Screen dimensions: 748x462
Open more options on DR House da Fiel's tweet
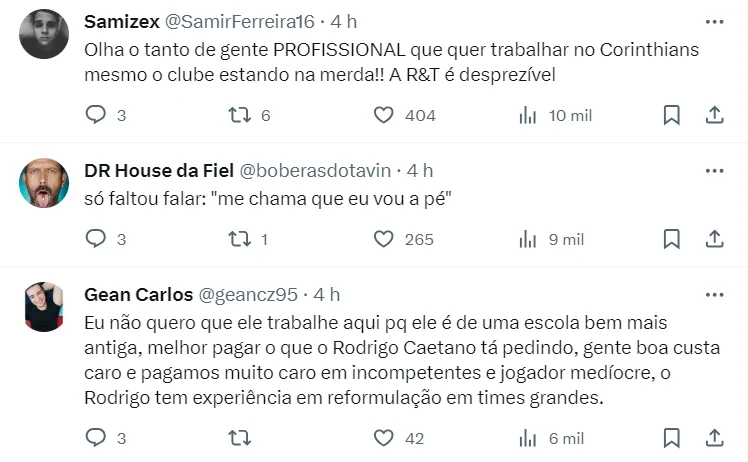pos(714,170)
